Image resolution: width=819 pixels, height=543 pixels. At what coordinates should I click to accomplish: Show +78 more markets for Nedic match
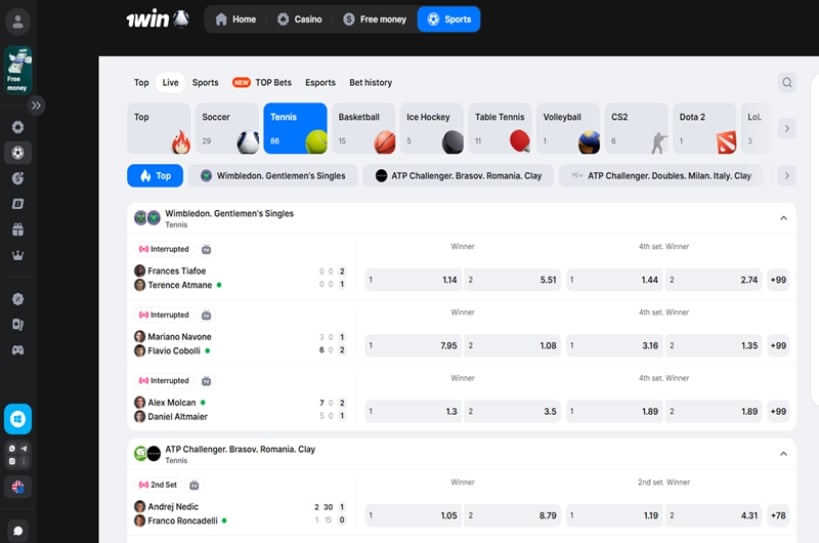(x=778, y=515)
